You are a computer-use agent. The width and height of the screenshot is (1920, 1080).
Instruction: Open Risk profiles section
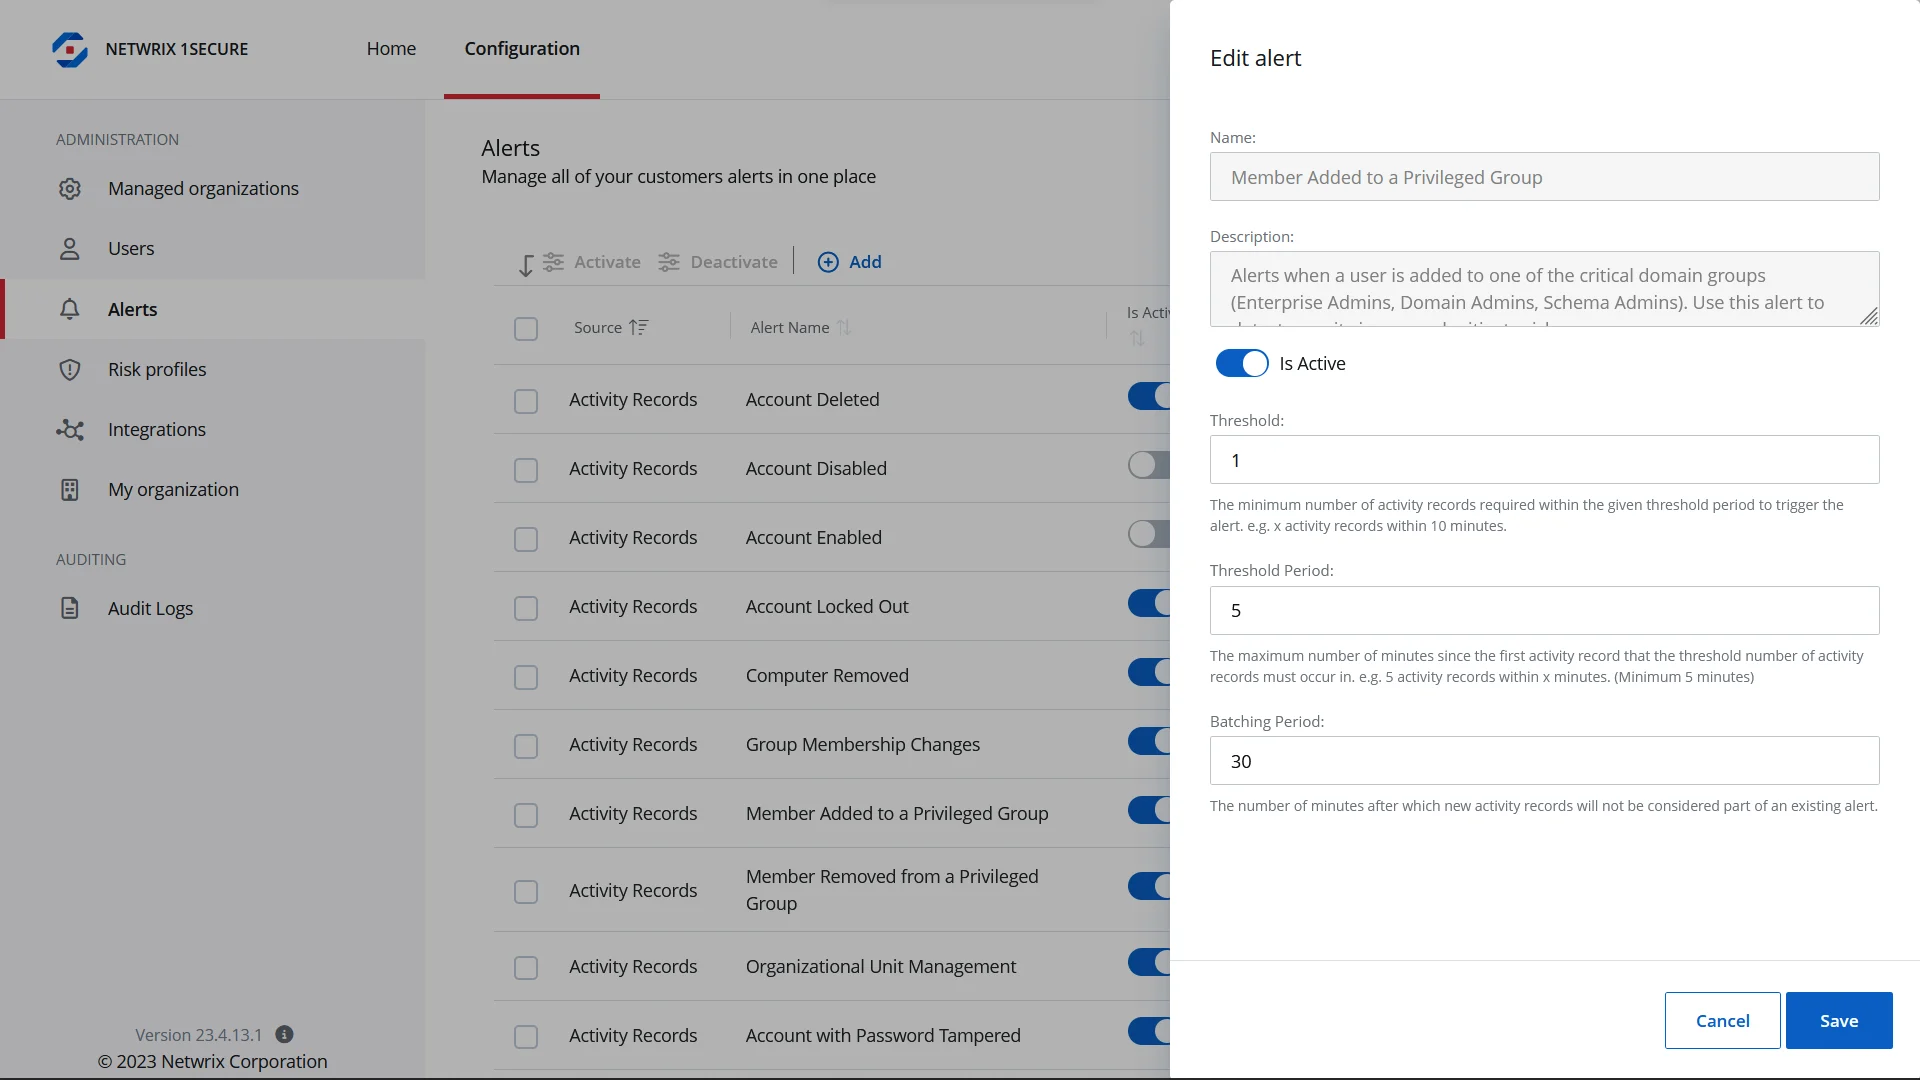(x=157, y=369)
